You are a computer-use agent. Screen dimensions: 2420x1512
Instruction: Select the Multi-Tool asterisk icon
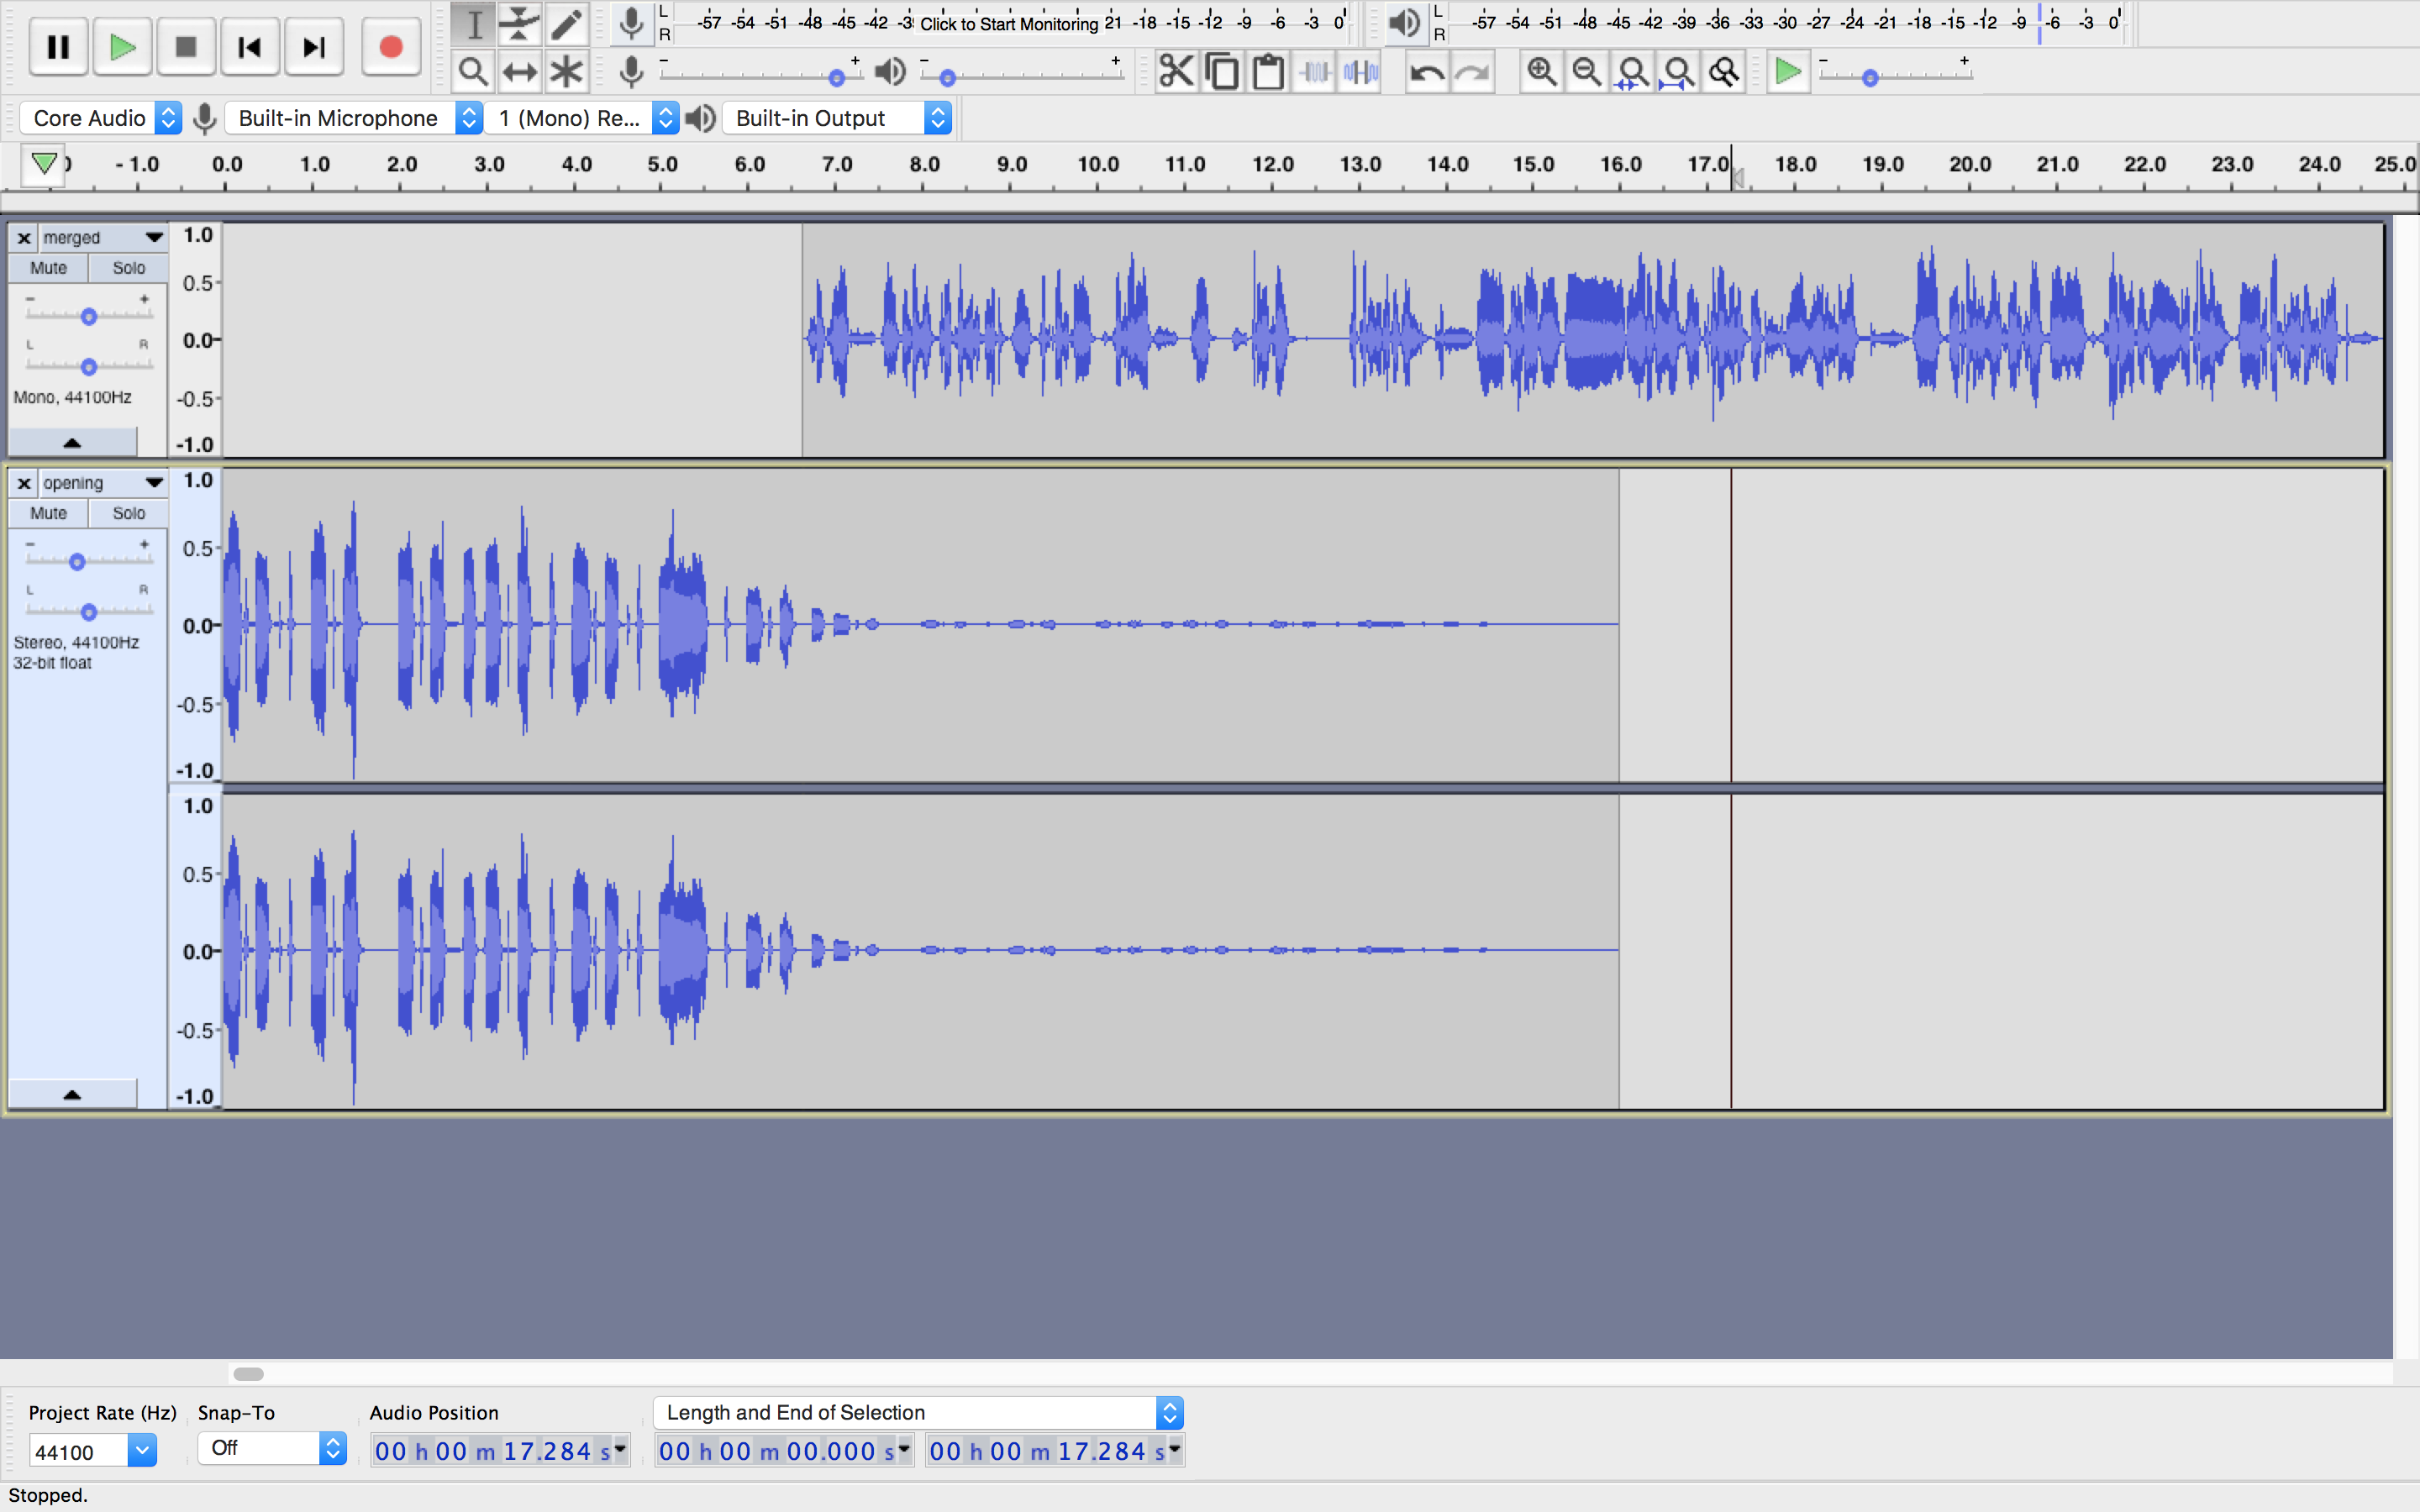tap(566, 72)
